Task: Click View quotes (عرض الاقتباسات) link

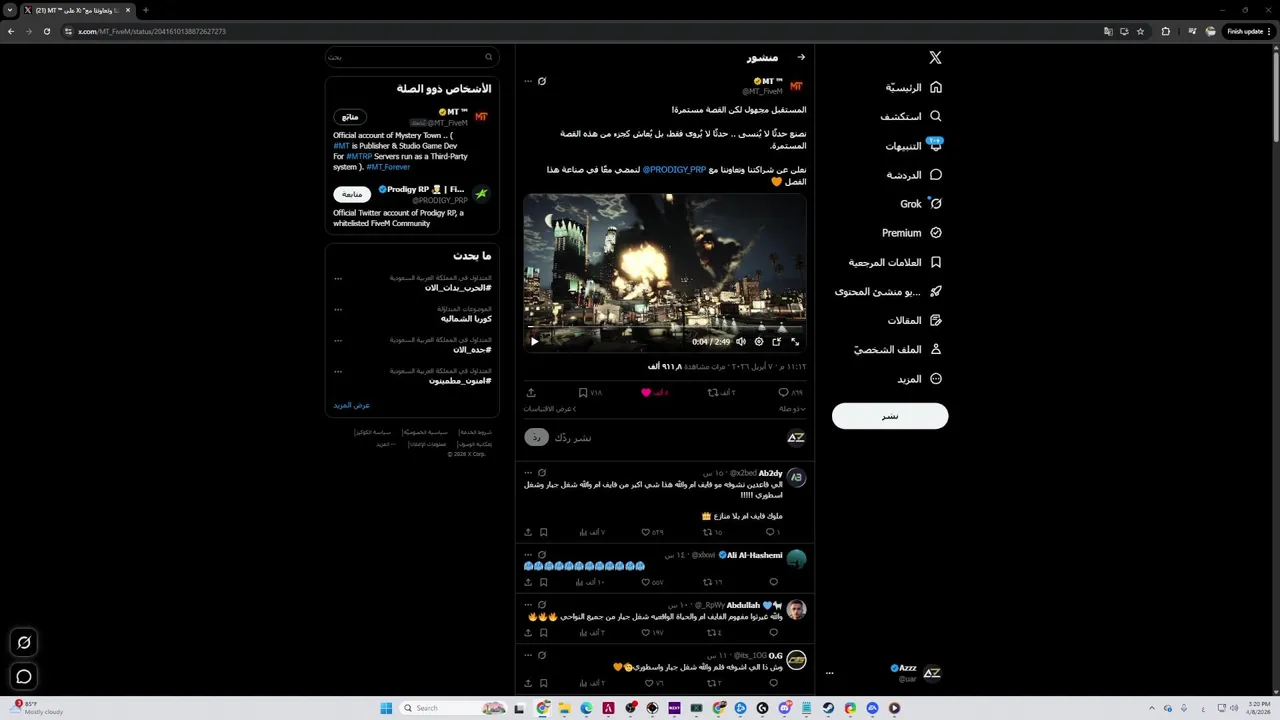Action: (x=550, y=409)
